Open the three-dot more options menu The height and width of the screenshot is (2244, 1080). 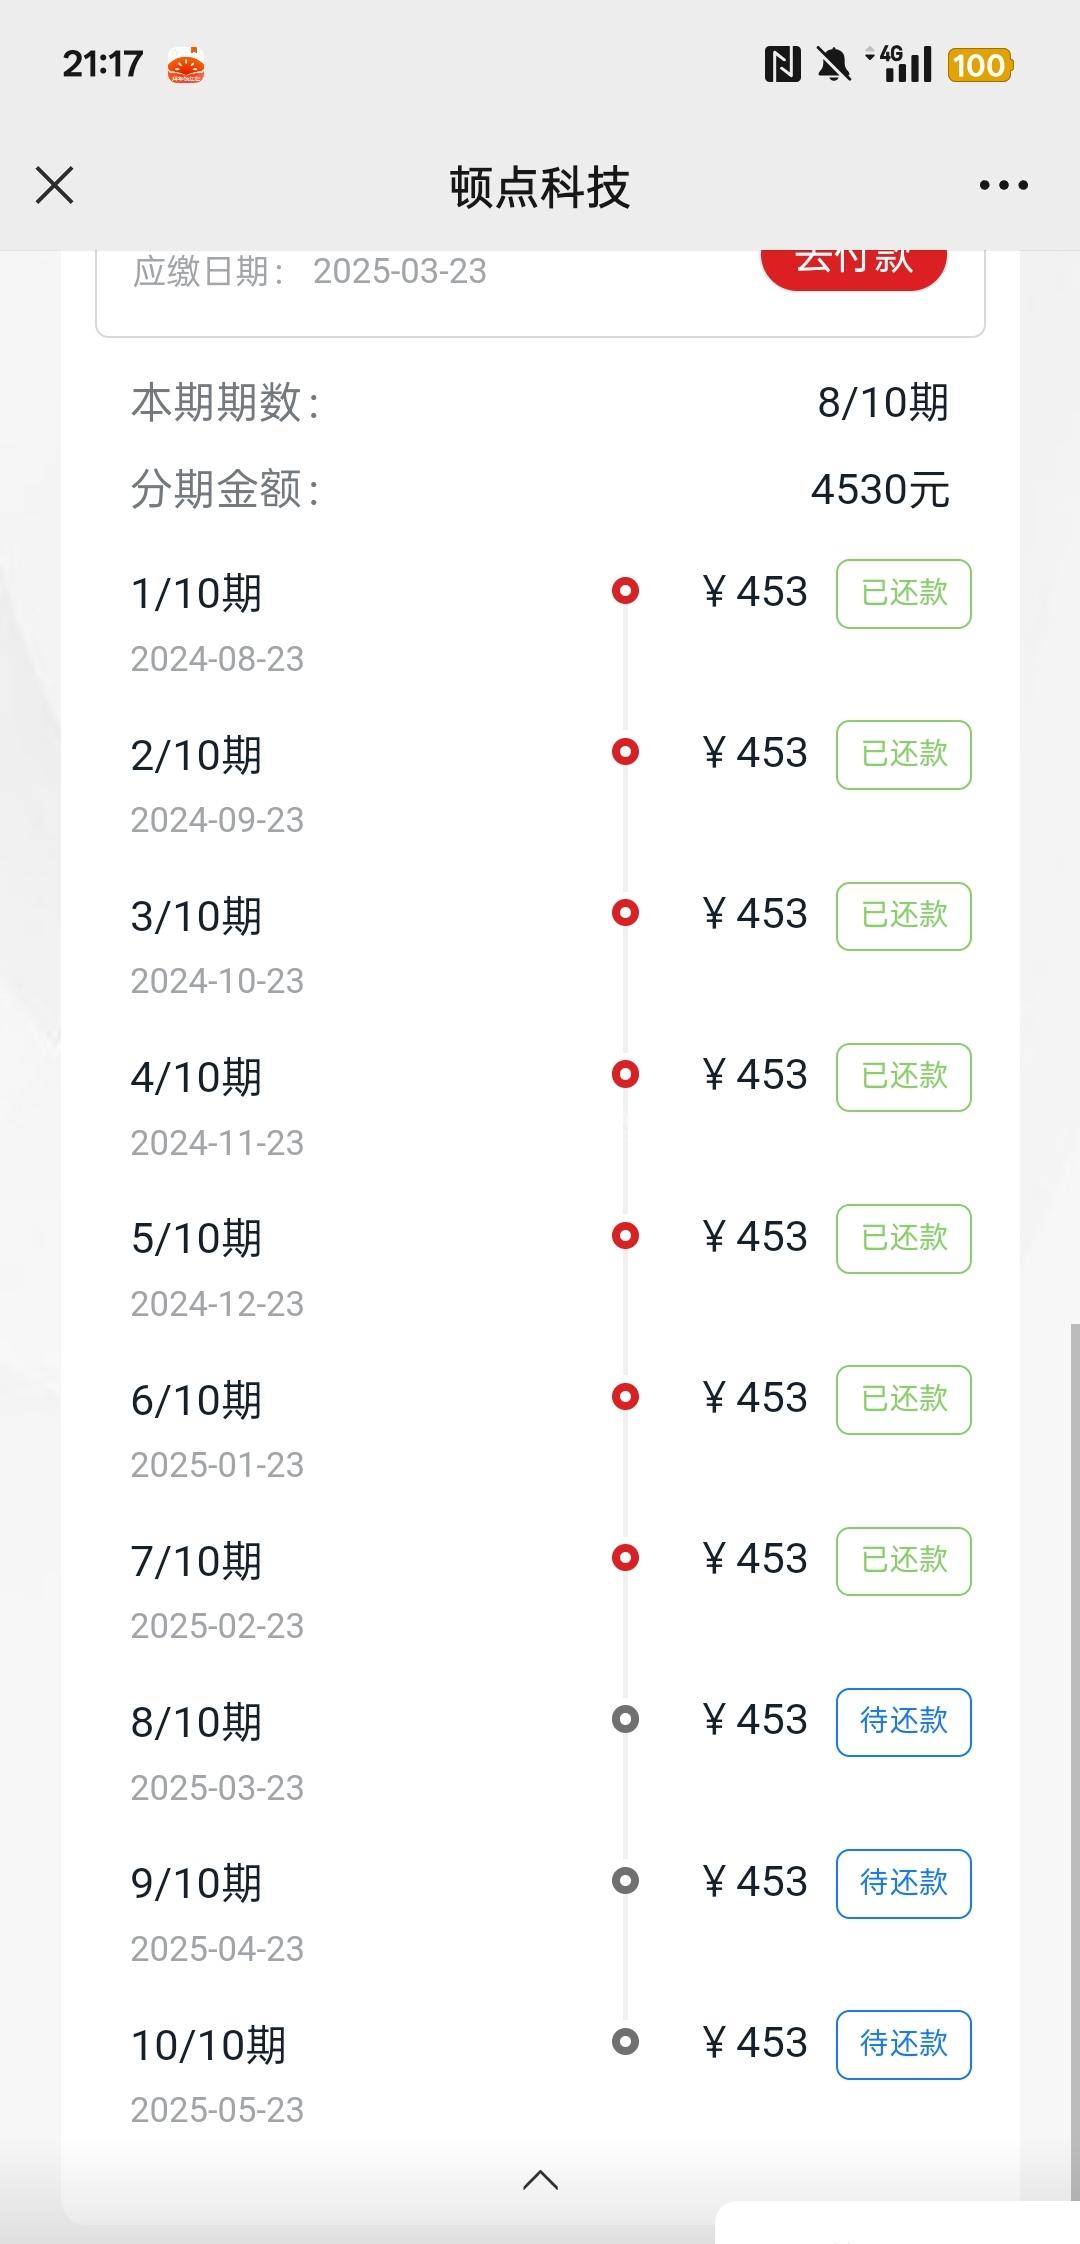click(1003, 186)
